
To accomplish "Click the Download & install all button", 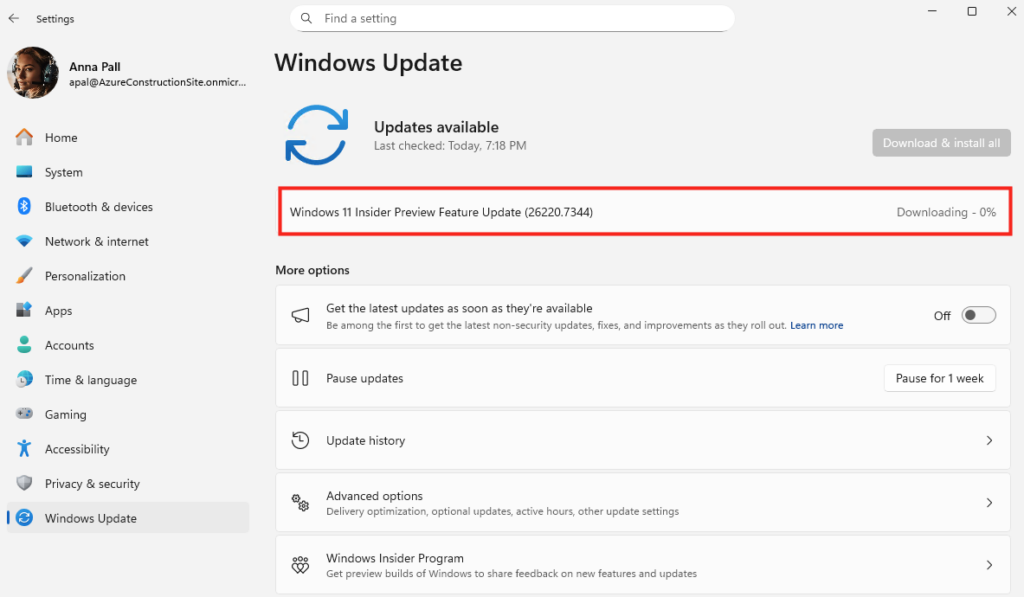I will [941, 143].
